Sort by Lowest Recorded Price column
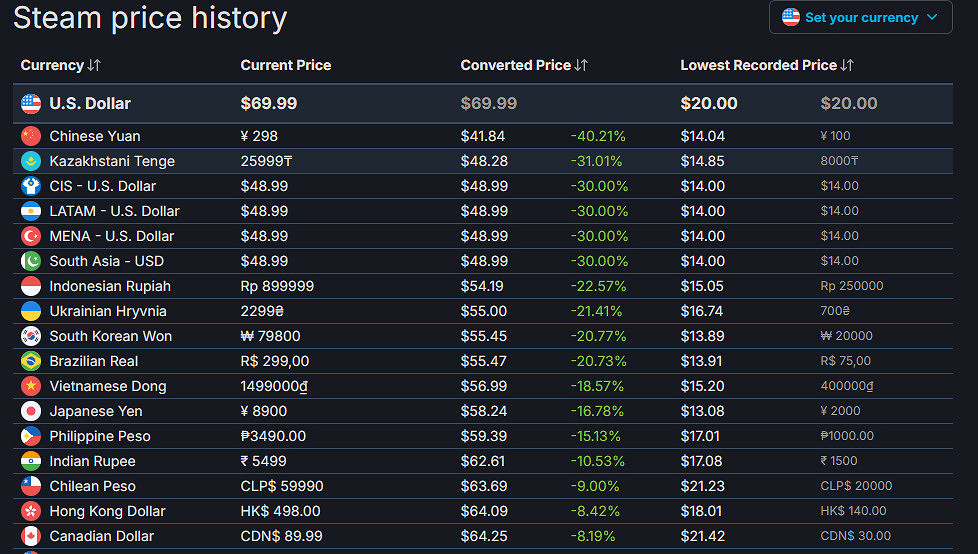Screen dimensions: 978x554 click(x=767, y=65)
